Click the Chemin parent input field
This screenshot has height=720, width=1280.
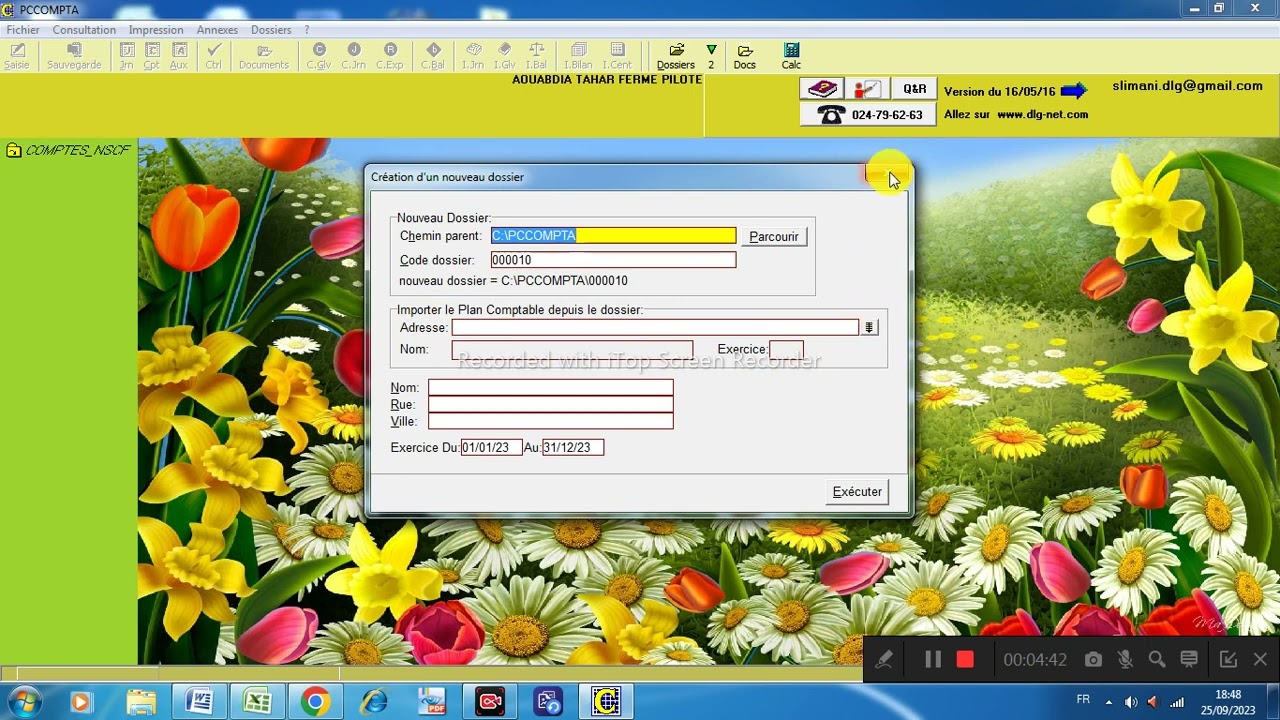(613, 236)
